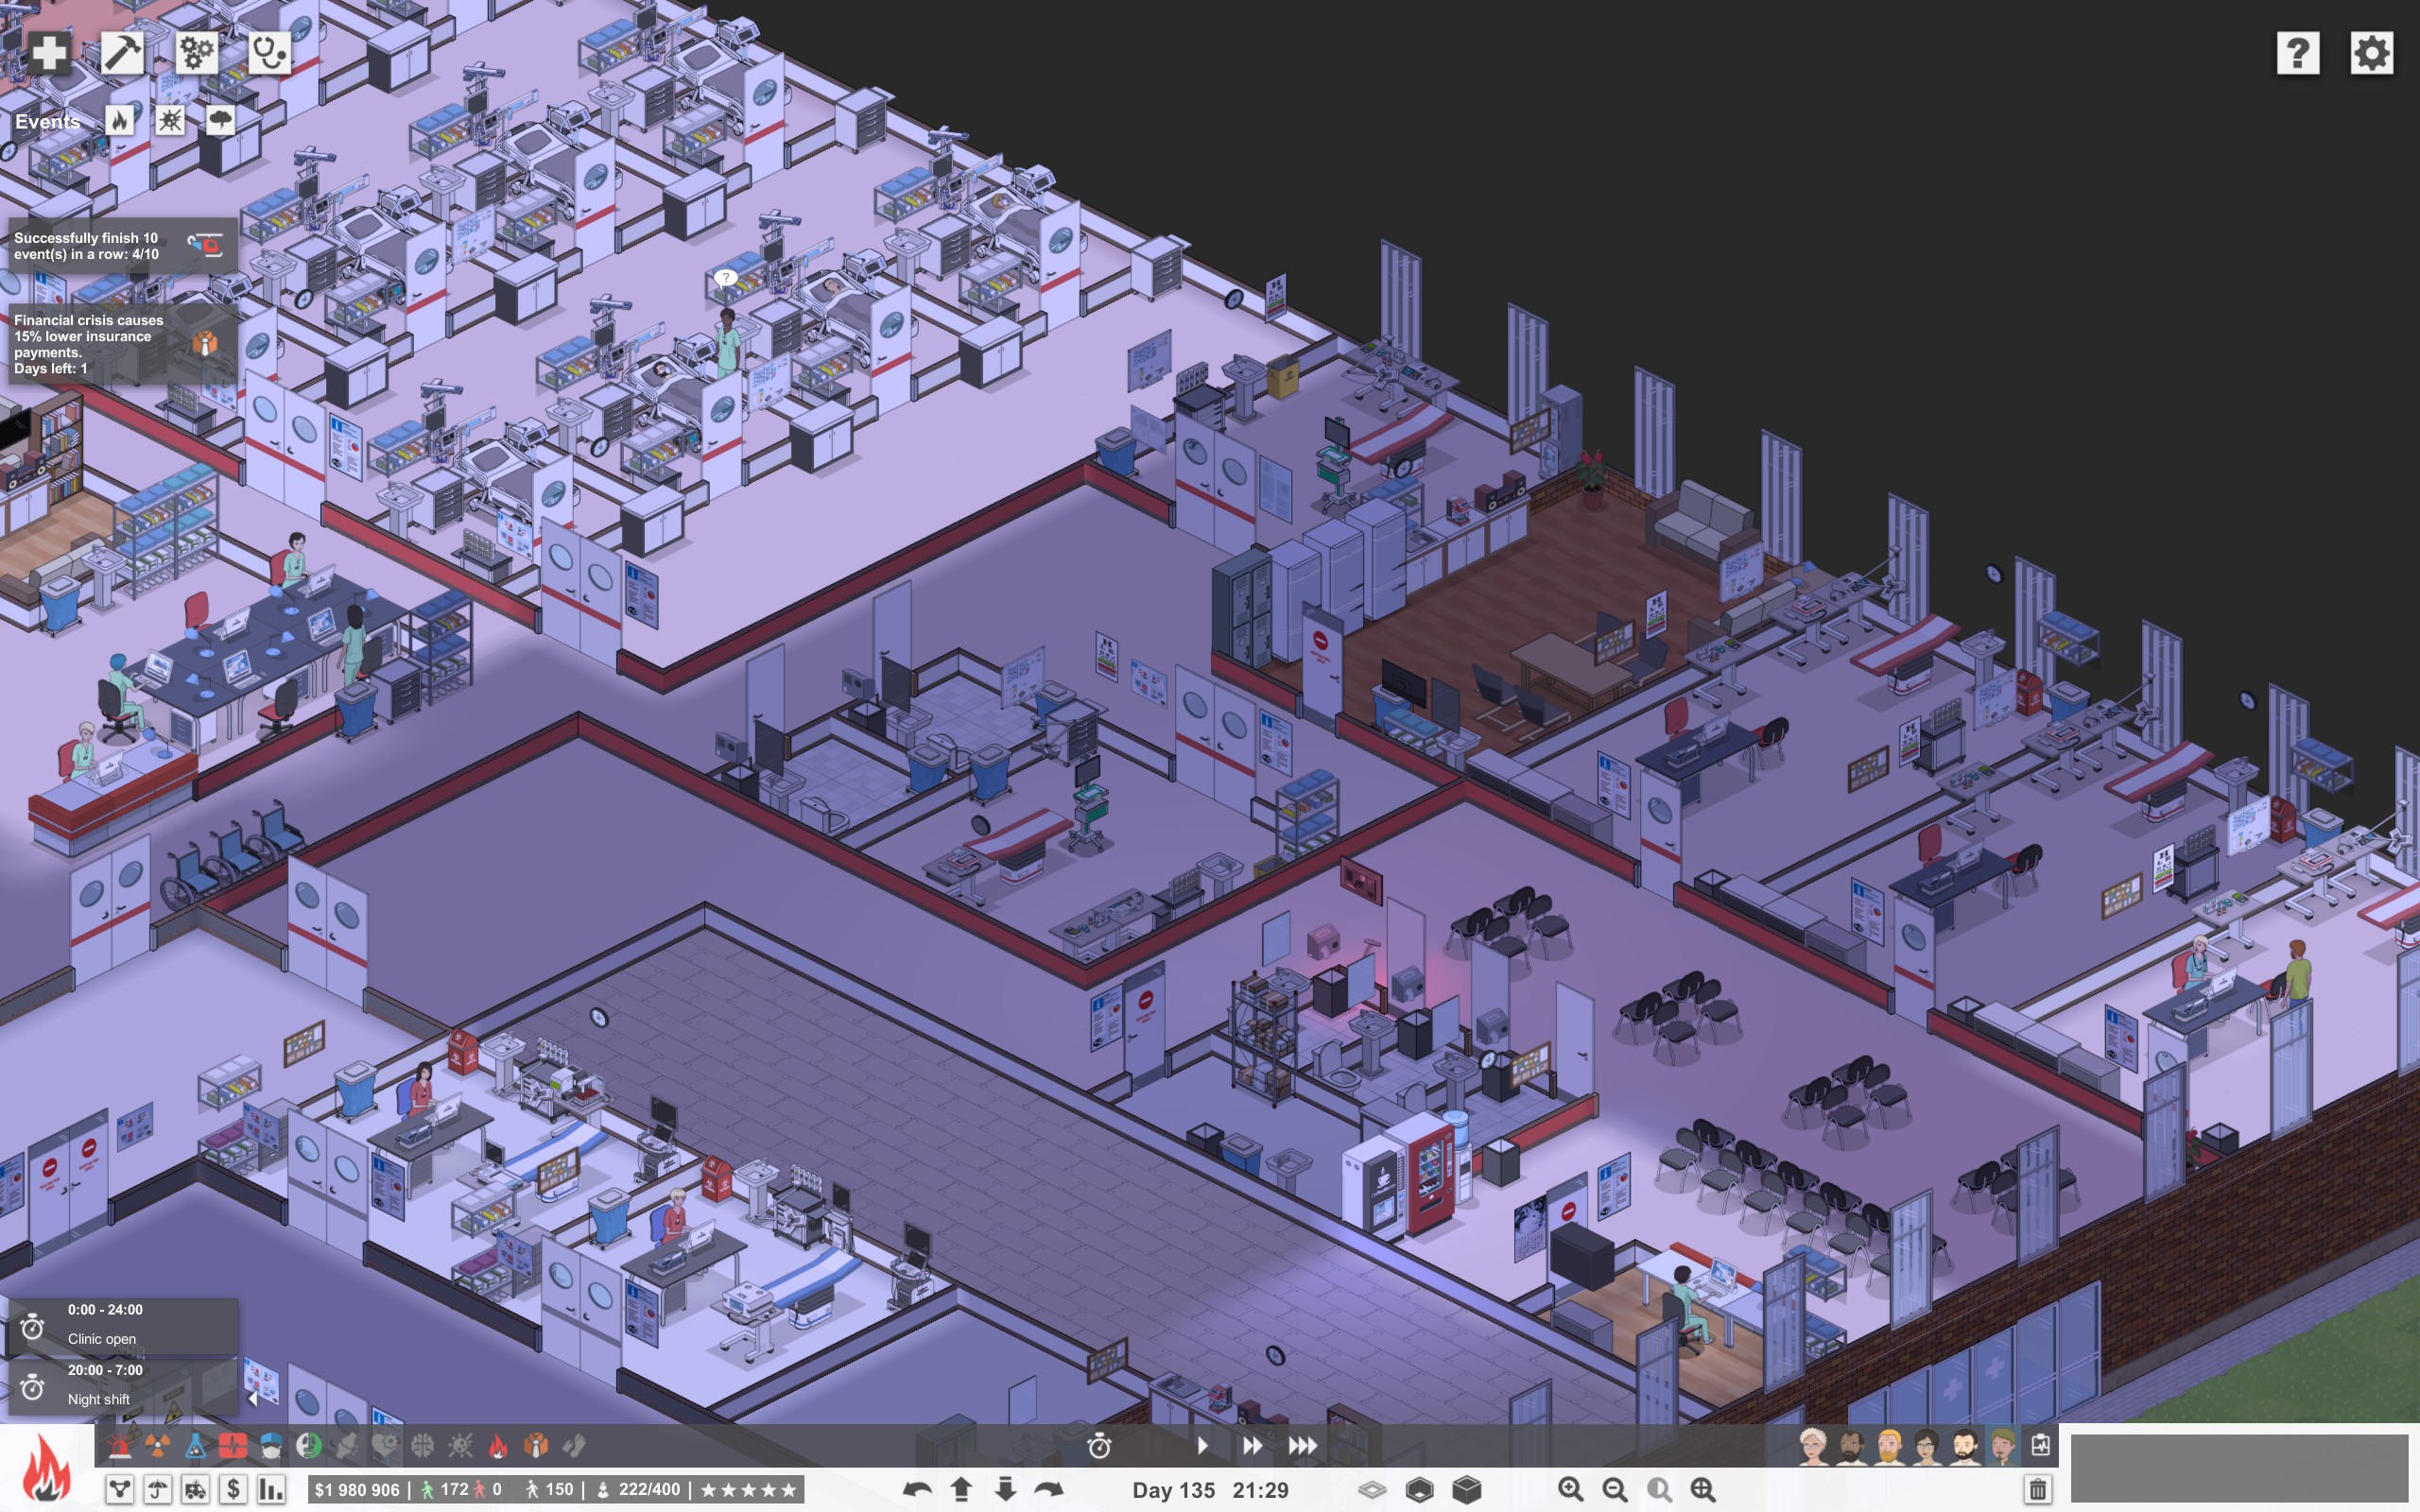Viewport: 2420px width, 1512px height.
Task: Select Administrative shirt-and-tie department icon
Action: pyautogui.click(x=536, y=1445)
